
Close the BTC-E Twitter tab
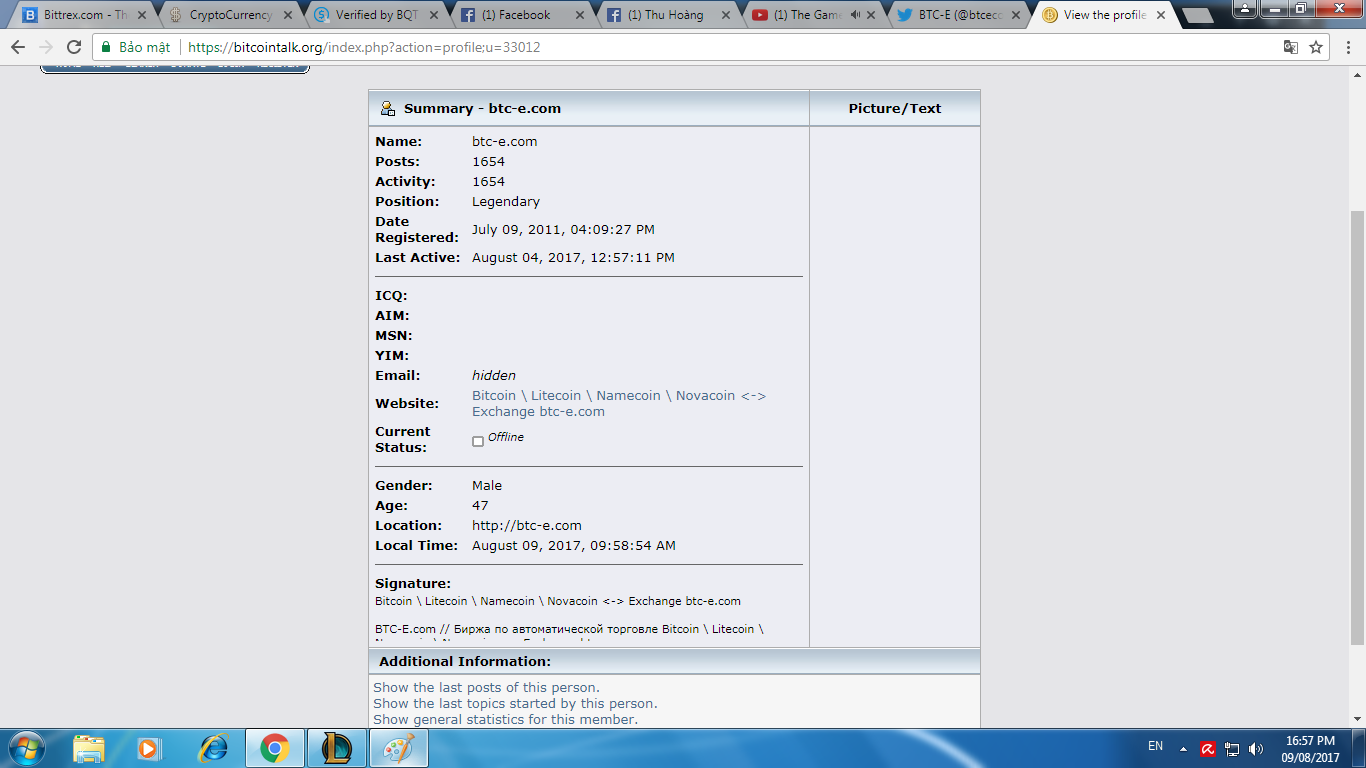coord(1018,15)
